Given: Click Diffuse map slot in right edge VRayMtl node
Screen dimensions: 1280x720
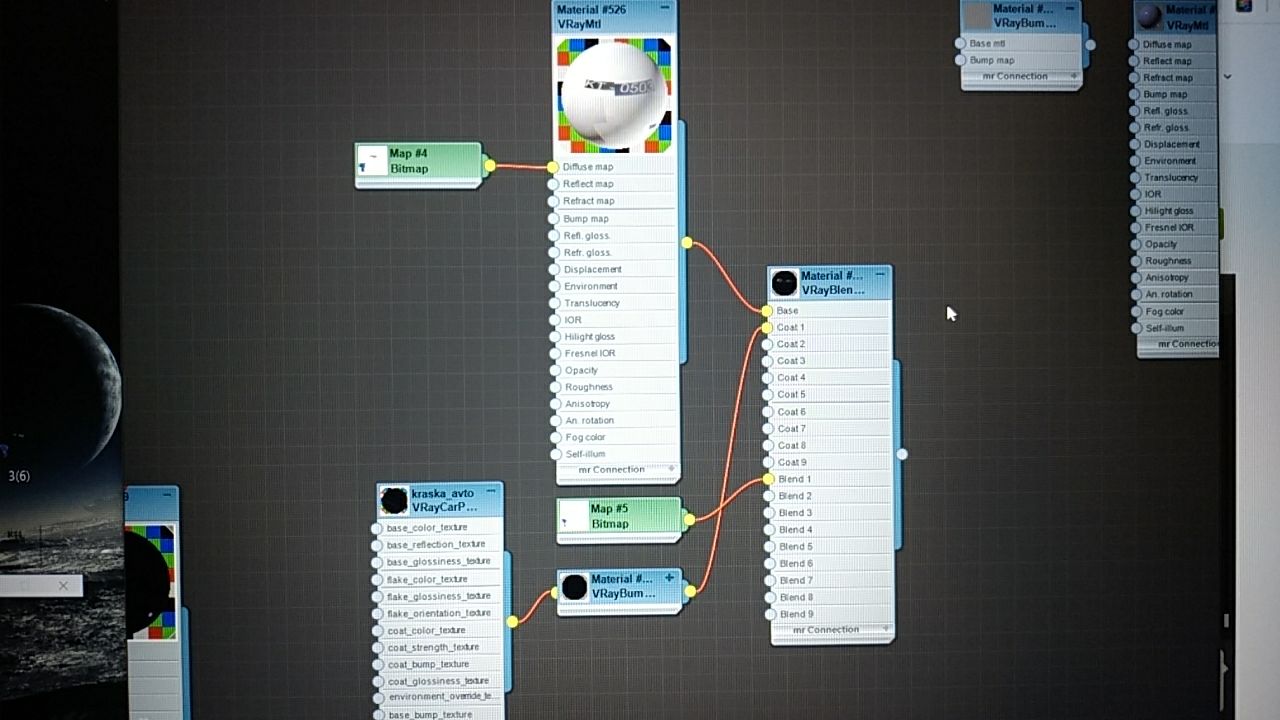Looking at the screenshot, I should click(x=1177, y=44).
